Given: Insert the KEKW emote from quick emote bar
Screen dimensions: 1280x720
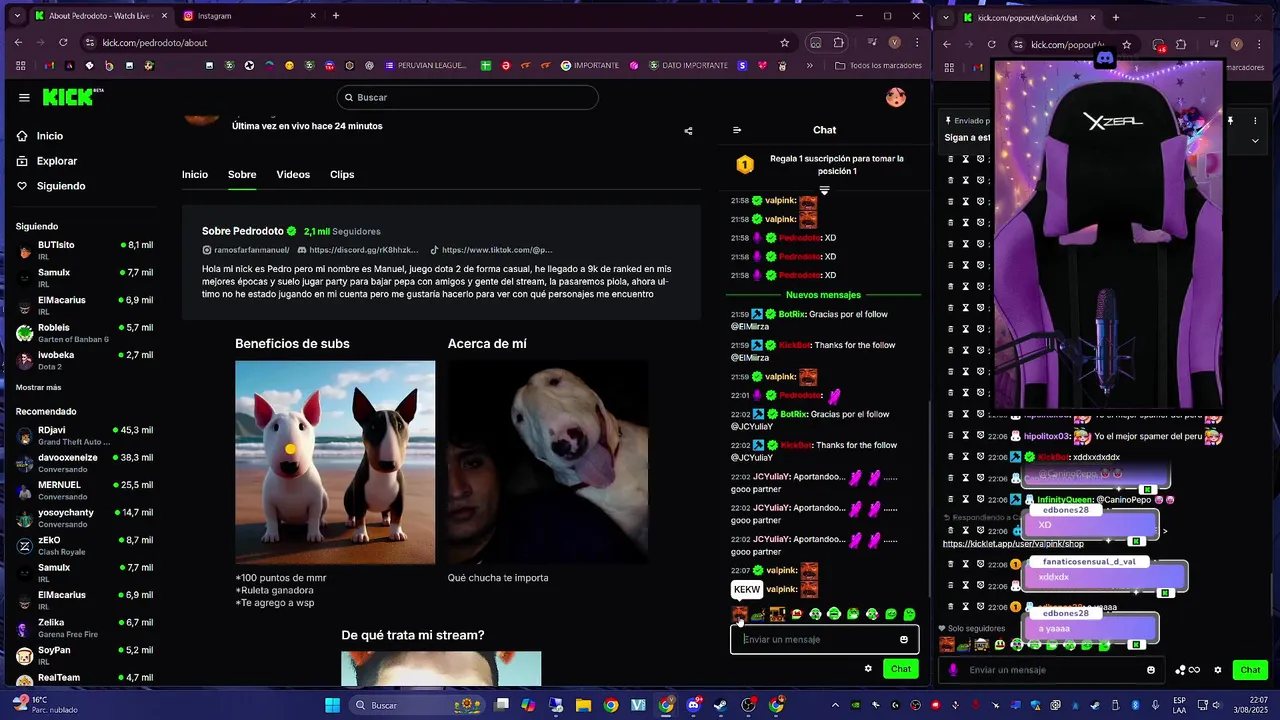Looking at the screenshot, I should point(739,614).
